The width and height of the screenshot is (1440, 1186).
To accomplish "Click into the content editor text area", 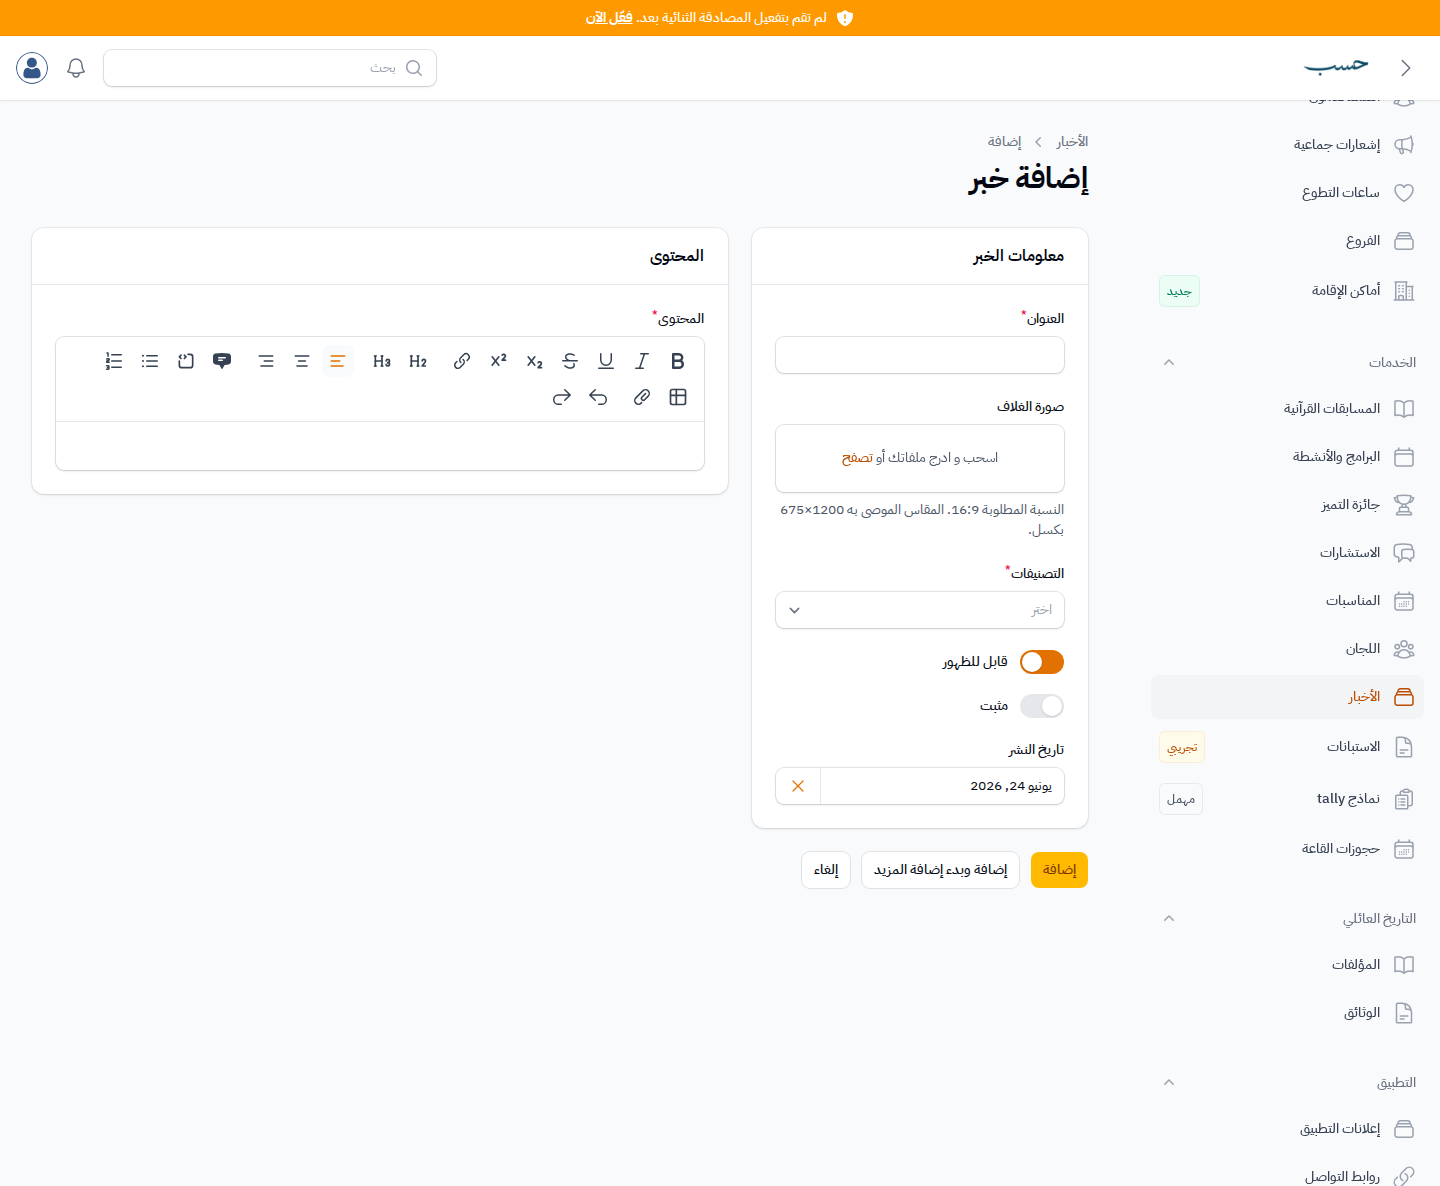I will pos(380,446).
